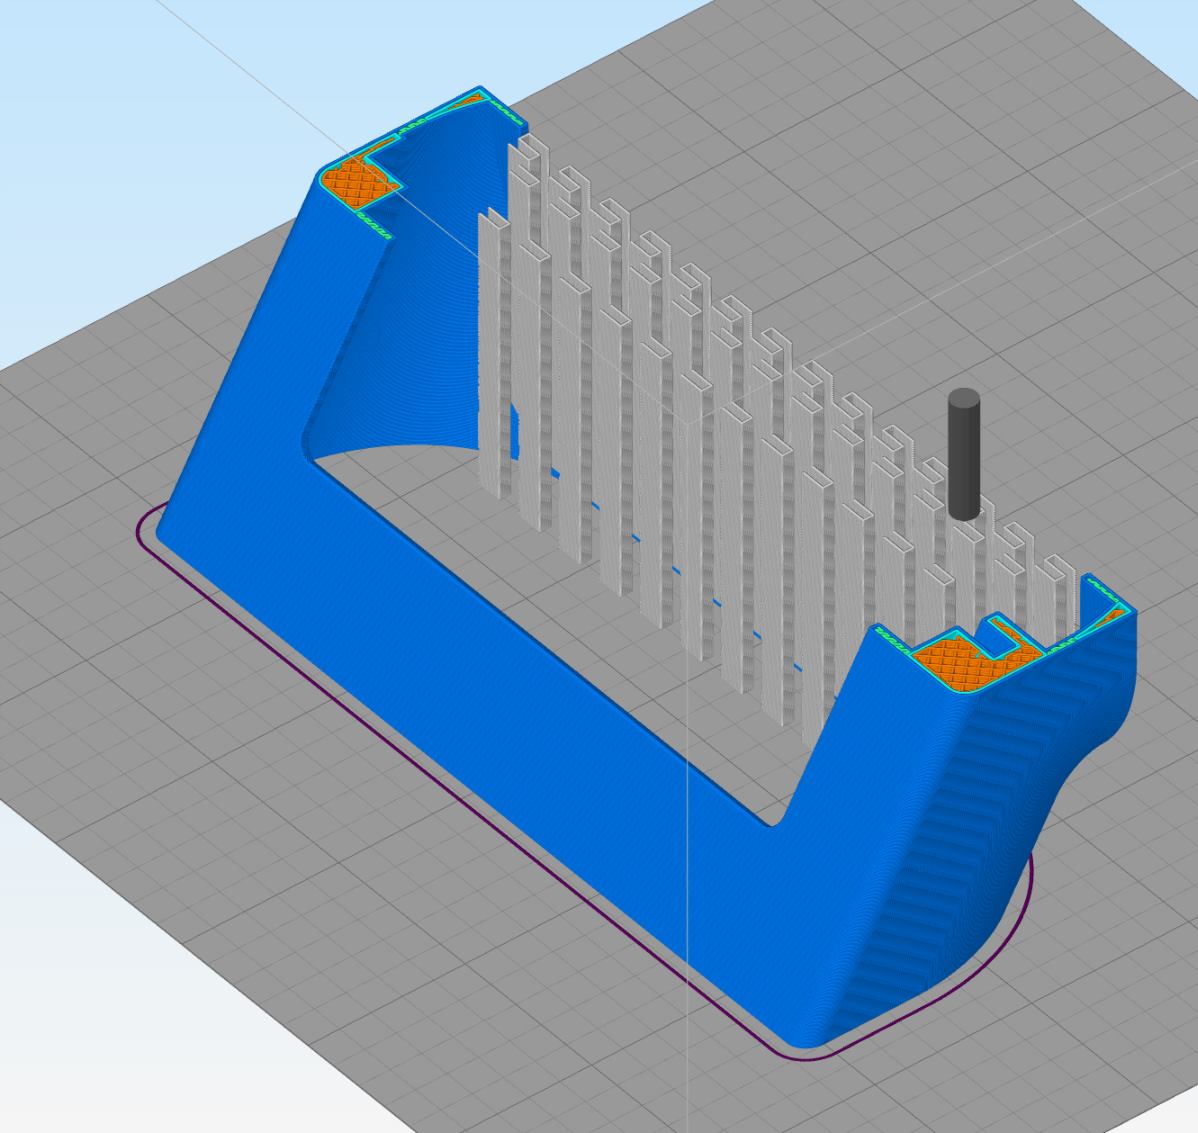The height and width of the screenshot is (1133, 1198).
Task: Click the dark gray cylindrical nozzle marker
Action: click(963, 455)
